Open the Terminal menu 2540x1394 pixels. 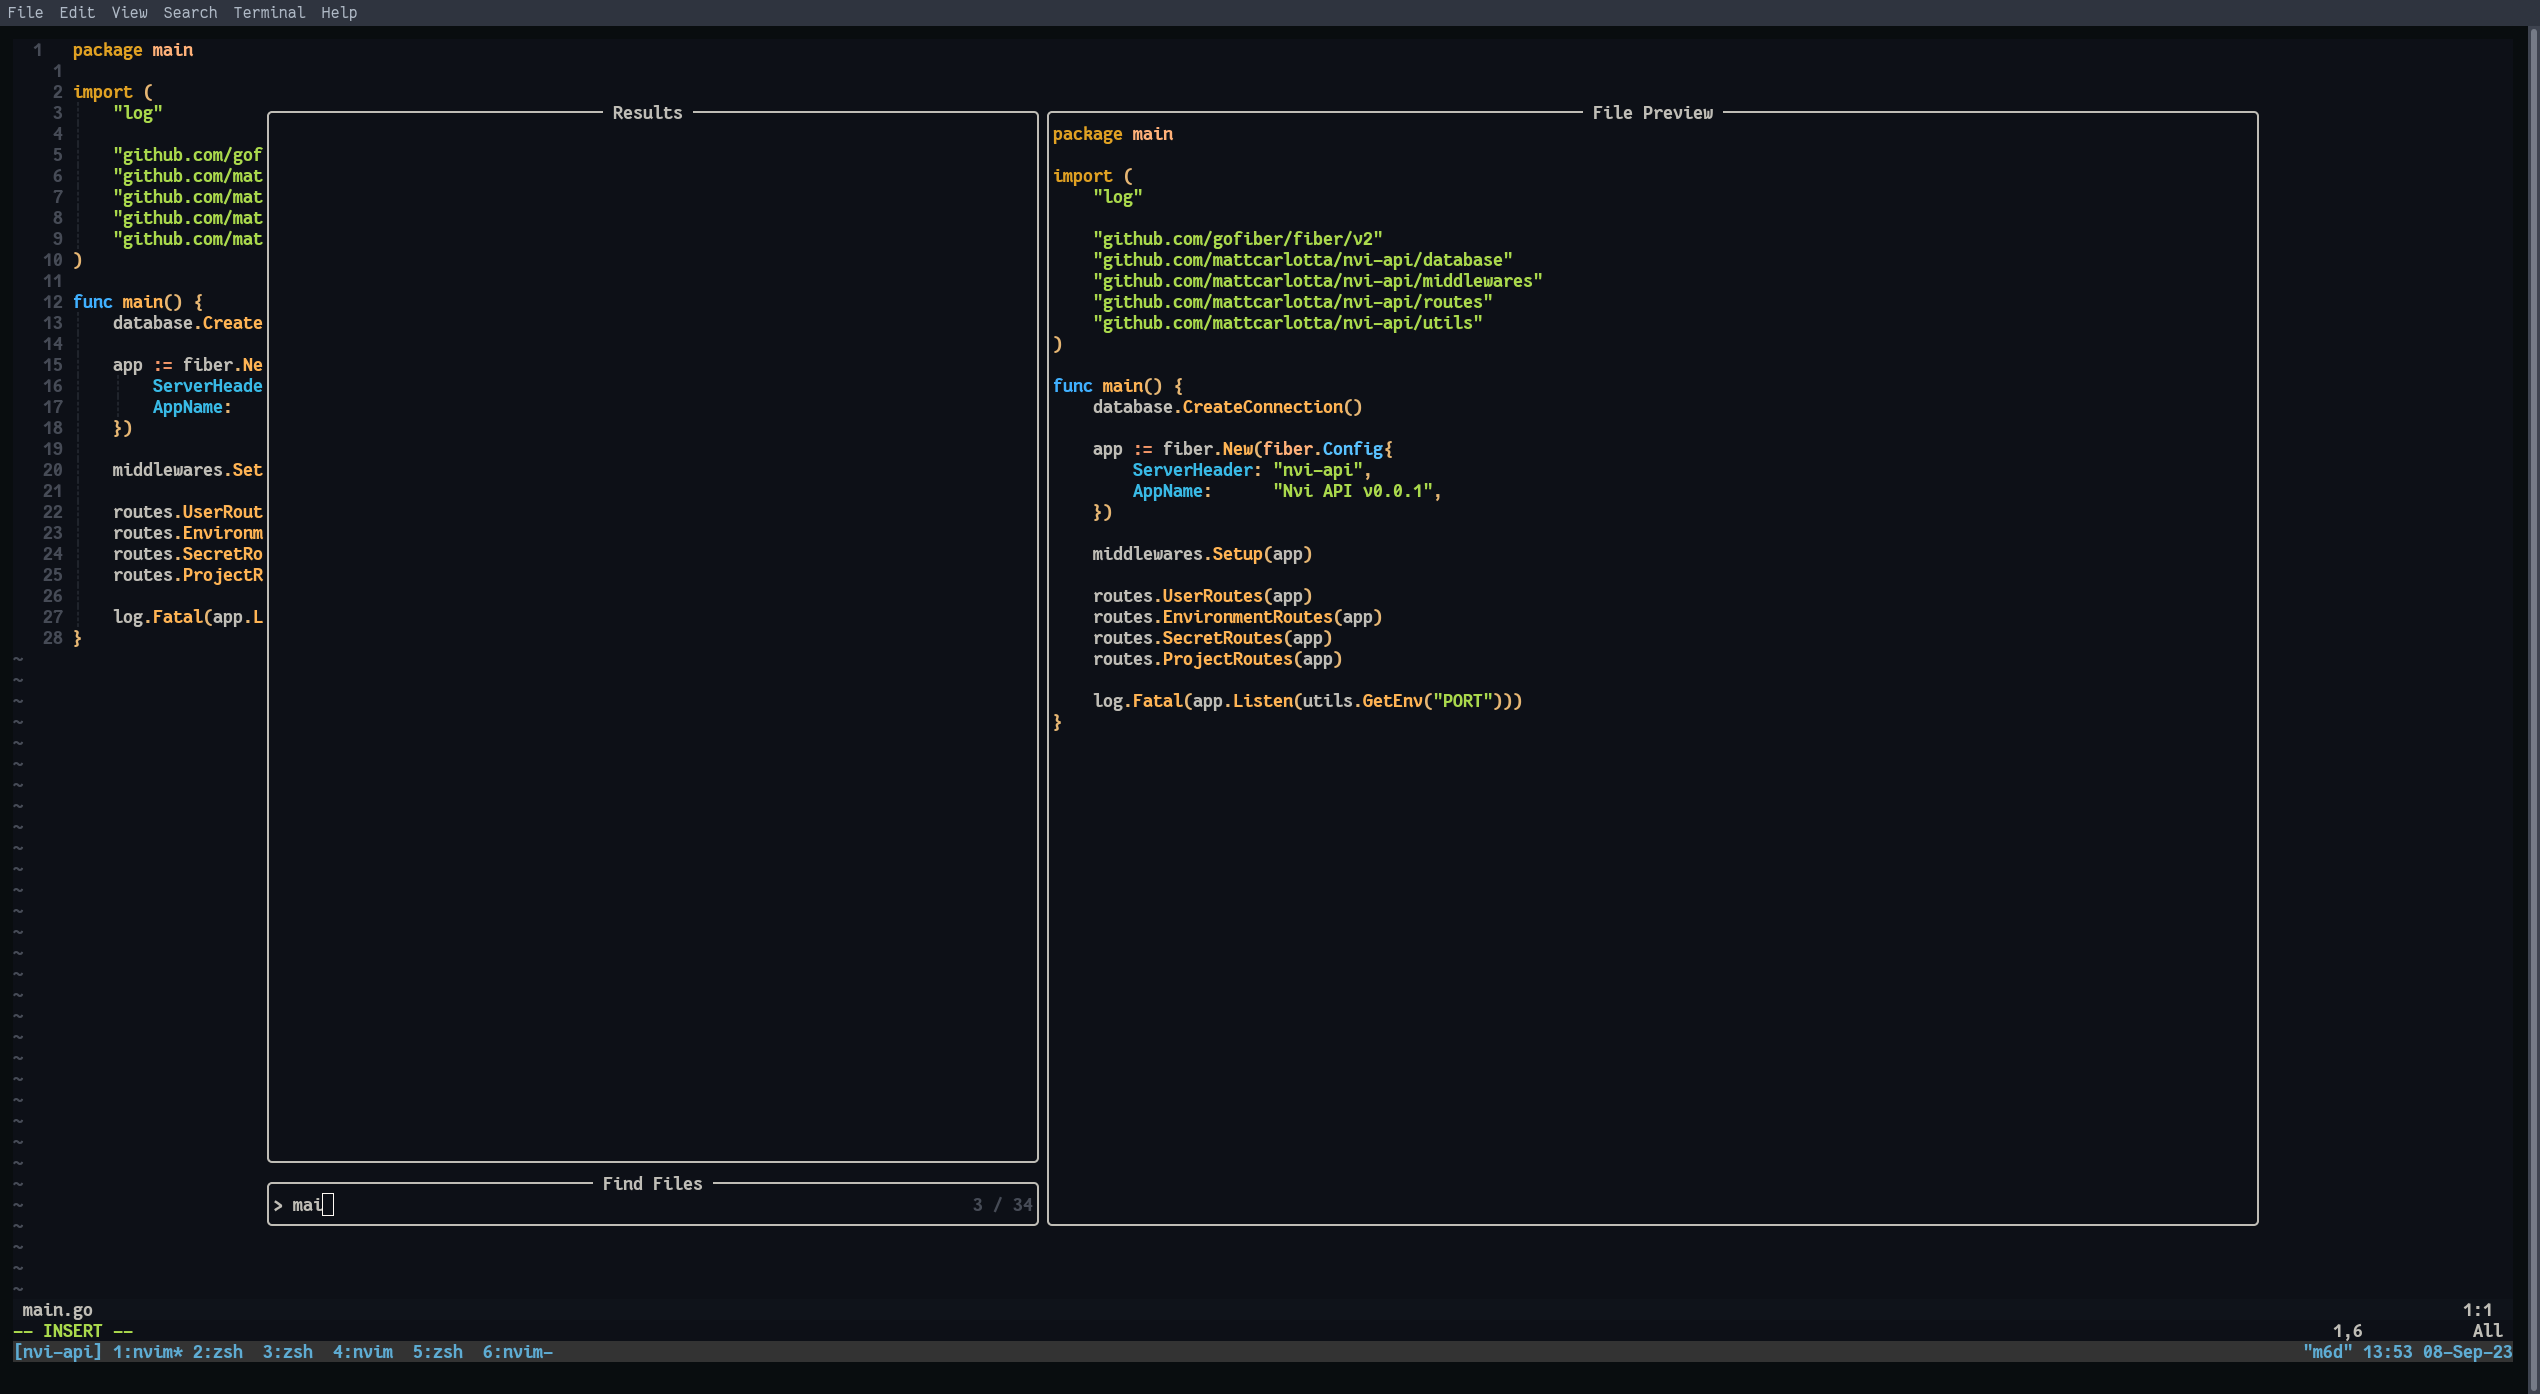pos(268,12)
